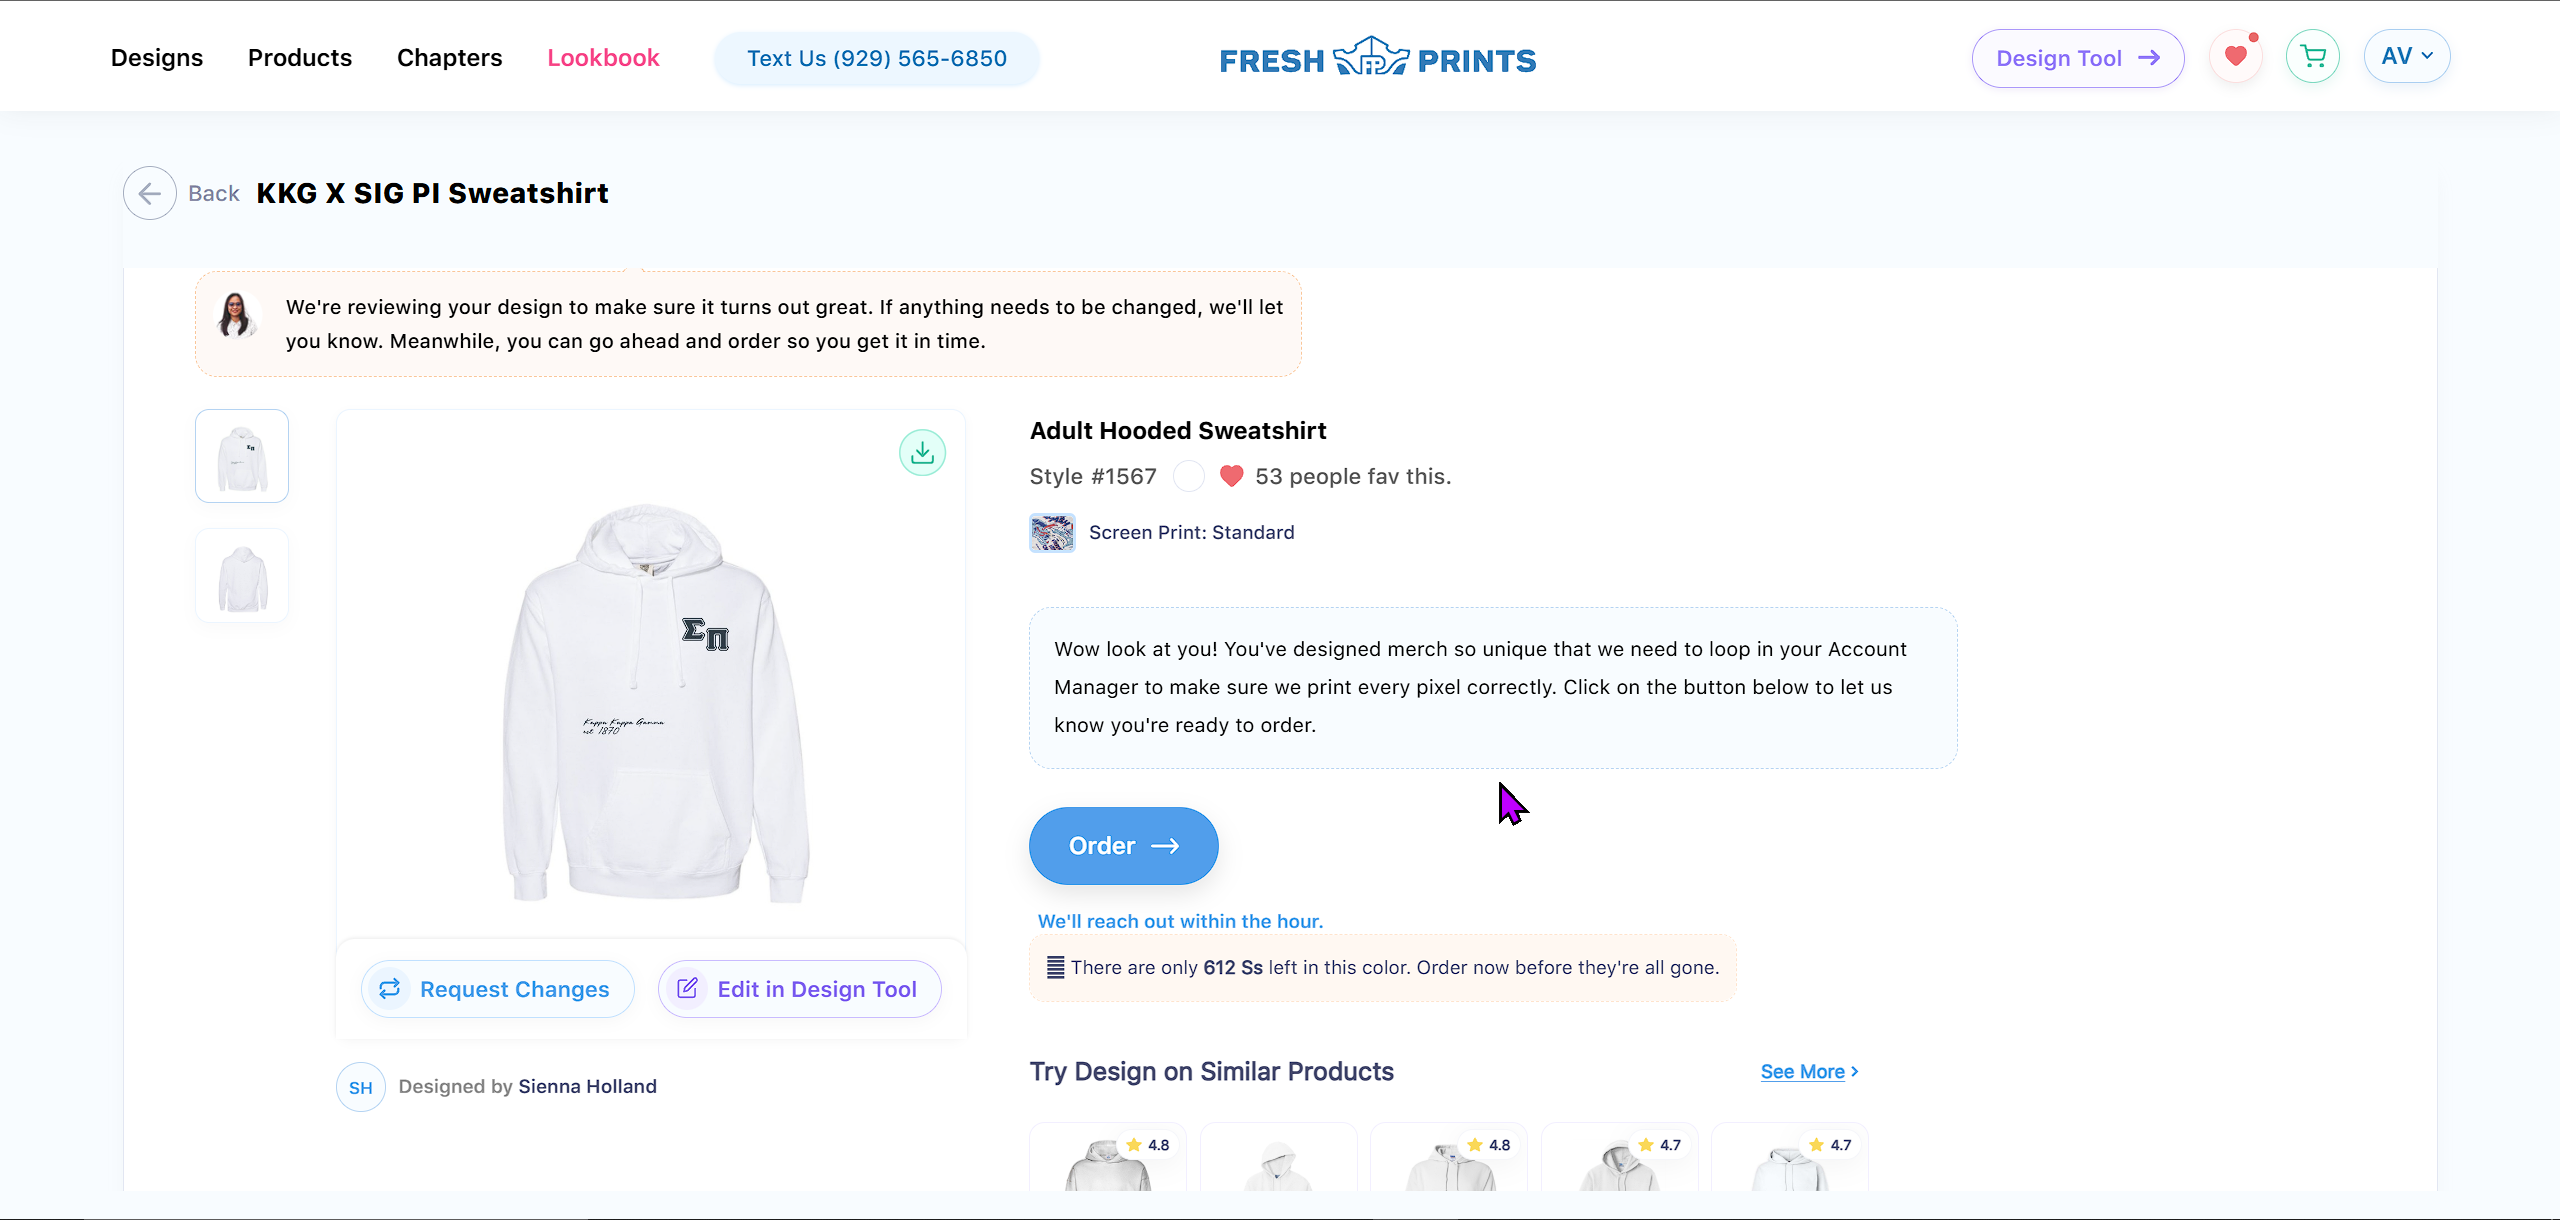Open the favorites heart icon in header

coord(2236,56)
